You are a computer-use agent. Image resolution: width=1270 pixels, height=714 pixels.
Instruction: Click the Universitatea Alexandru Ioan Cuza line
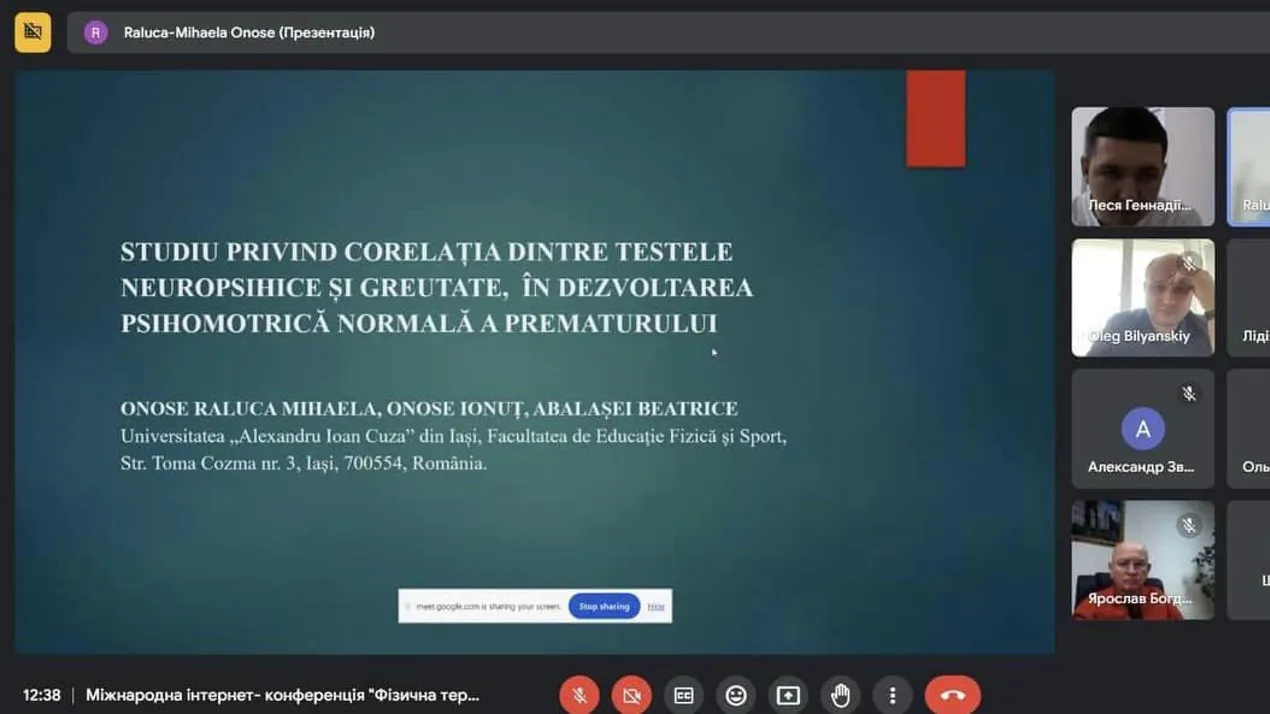point(453,437)
